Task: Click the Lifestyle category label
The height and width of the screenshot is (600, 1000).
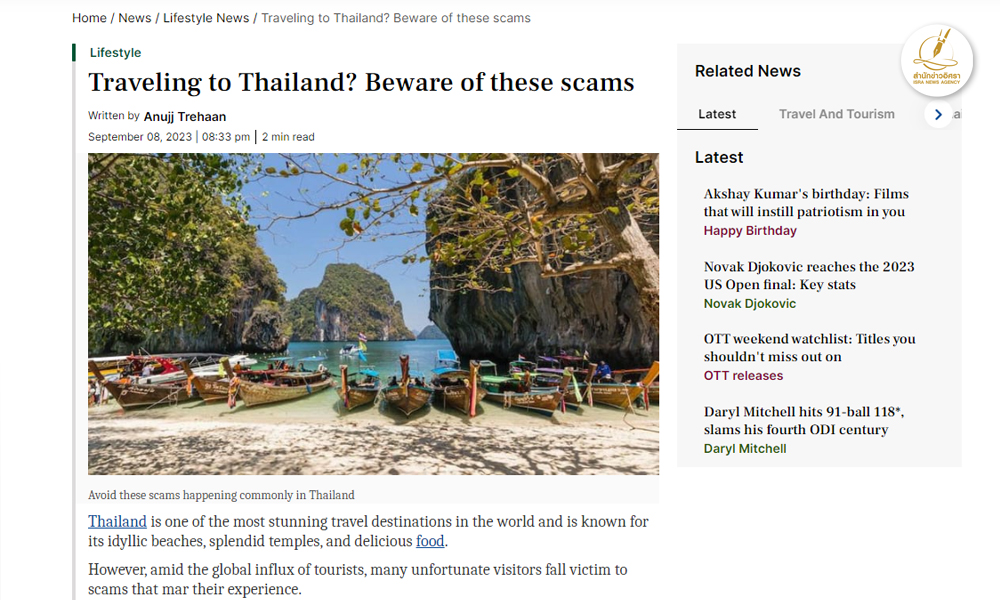Action: 115,52
